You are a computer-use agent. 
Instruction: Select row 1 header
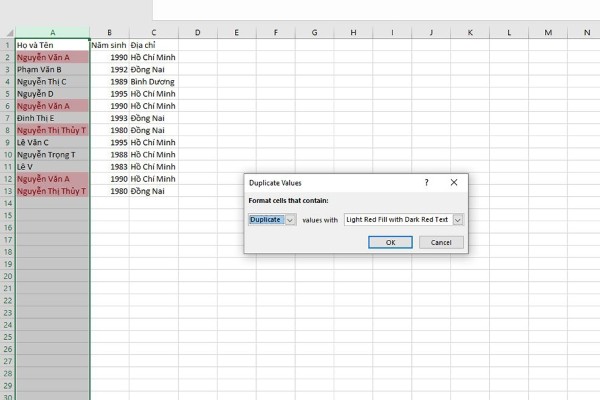coord(7,45)
